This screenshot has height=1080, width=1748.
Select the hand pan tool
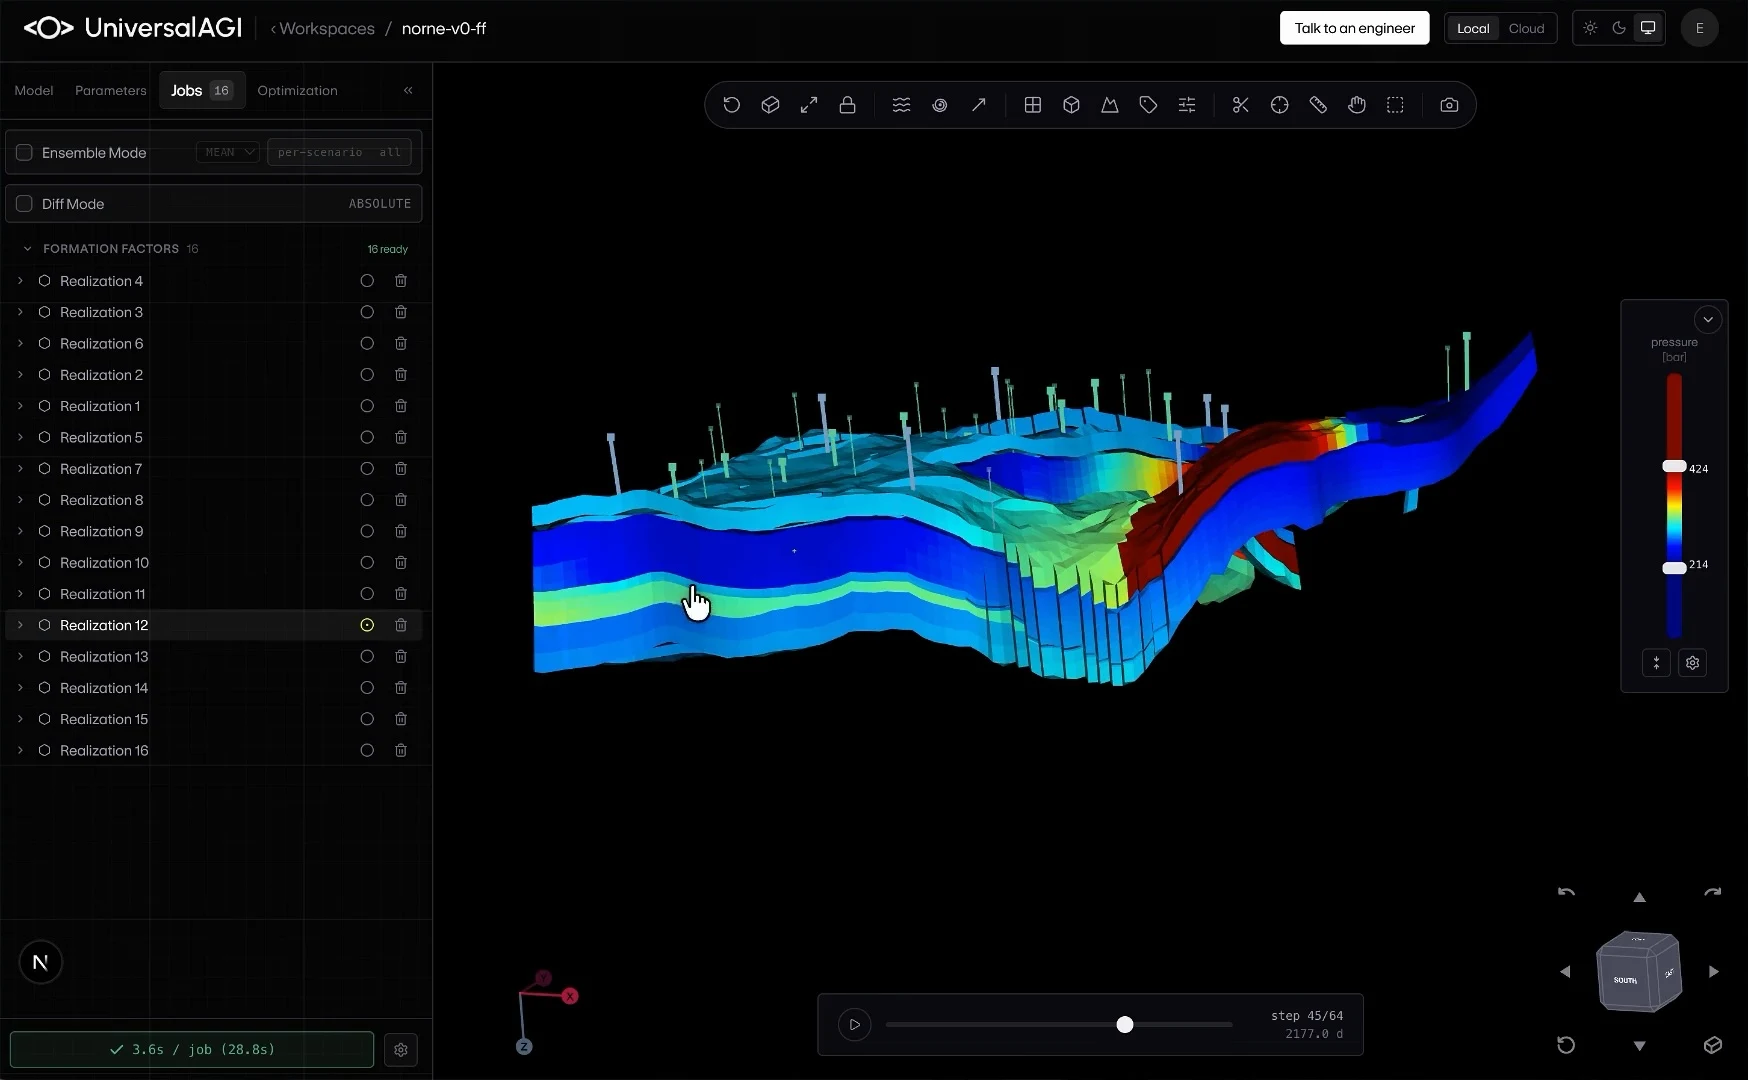click(x=1357, y=105)
